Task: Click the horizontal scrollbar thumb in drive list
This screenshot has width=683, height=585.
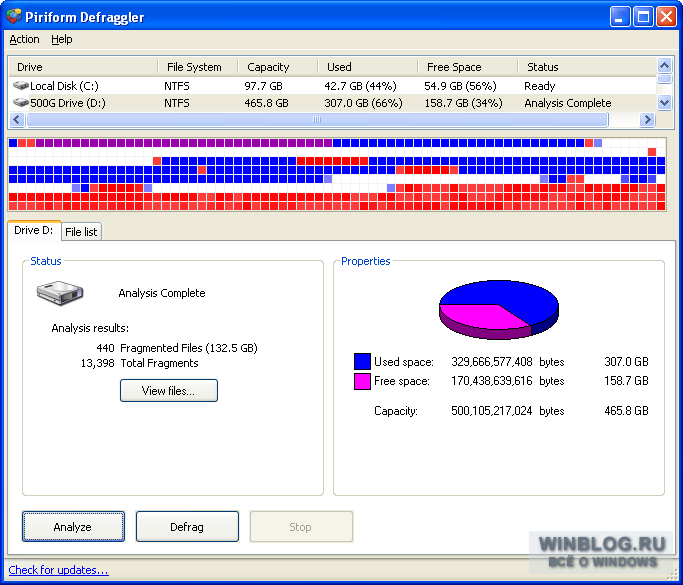Action: tap(317, 119)
